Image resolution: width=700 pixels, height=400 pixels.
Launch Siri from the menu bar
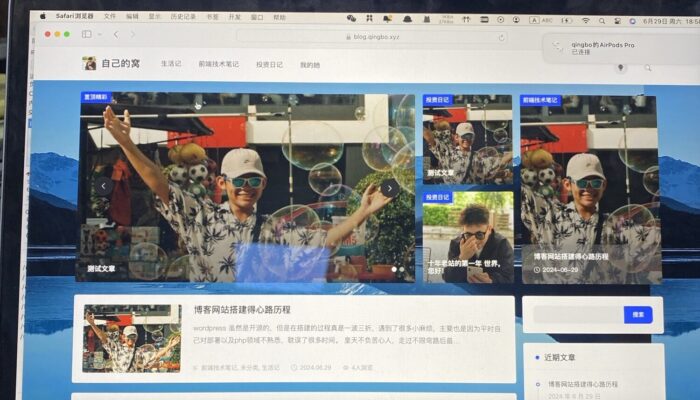(x=632, y=21)
